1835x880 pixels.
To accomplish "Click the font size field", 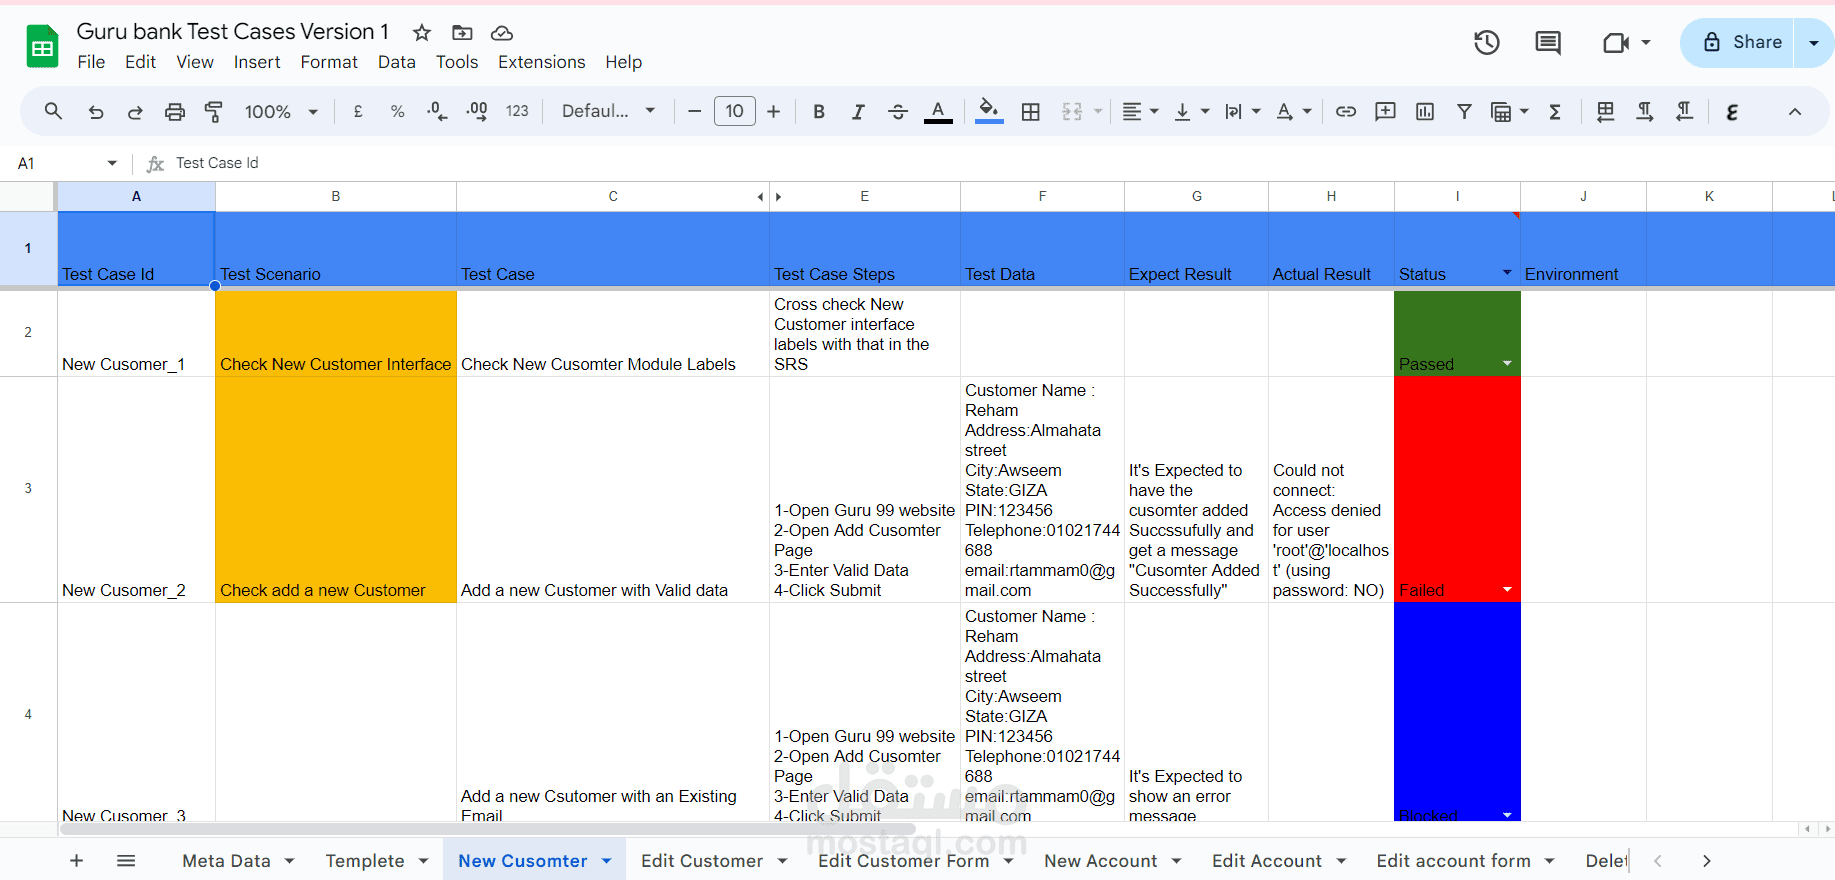I will [x=735, y=111].
